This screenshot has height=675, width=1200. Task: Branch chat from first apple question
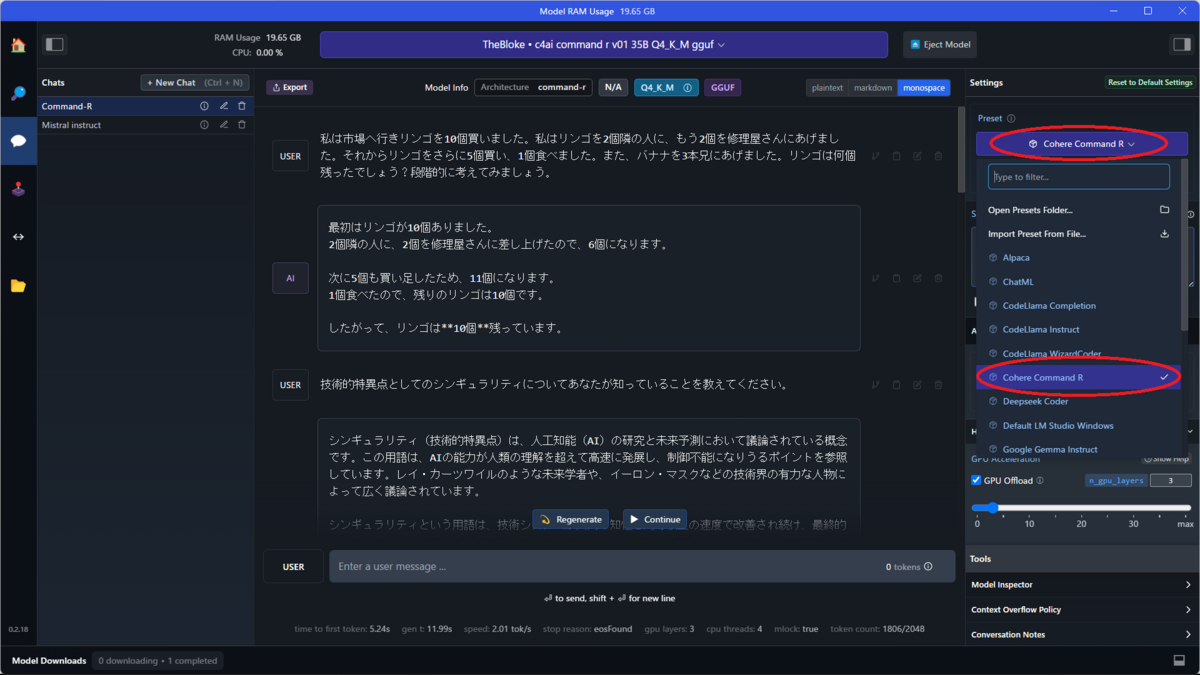[x=875, y=156]
